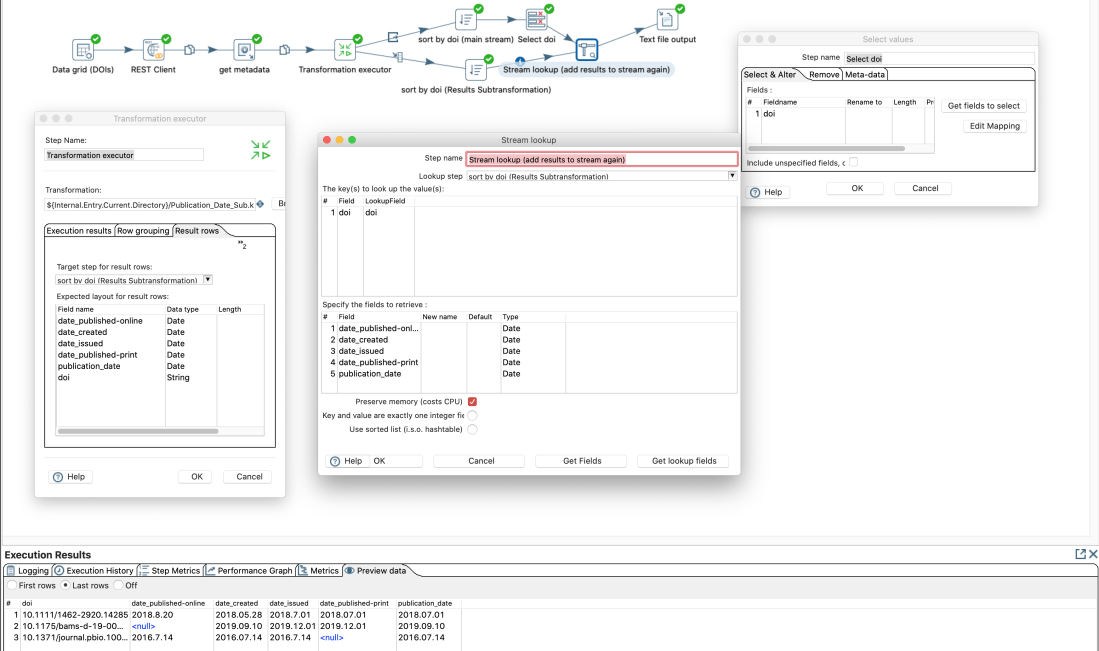The image size is (1099, 651).
Task: Click the Transformation executor step icon
Action: 344,50
